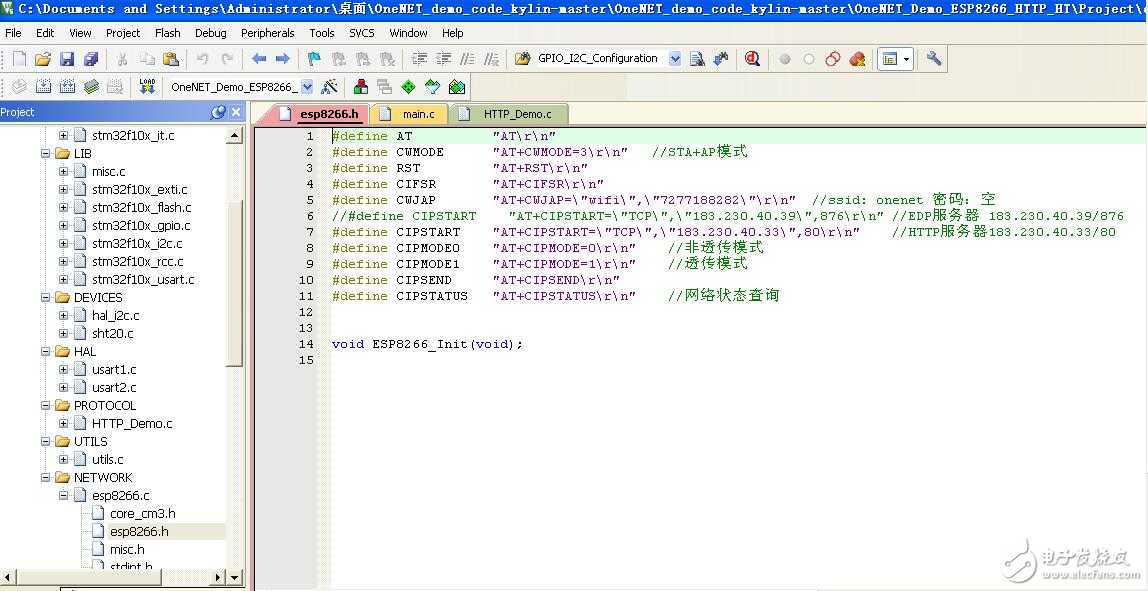Click the green diamond run-time environment icon
The image size is (1148, 591).
point(409,87)
